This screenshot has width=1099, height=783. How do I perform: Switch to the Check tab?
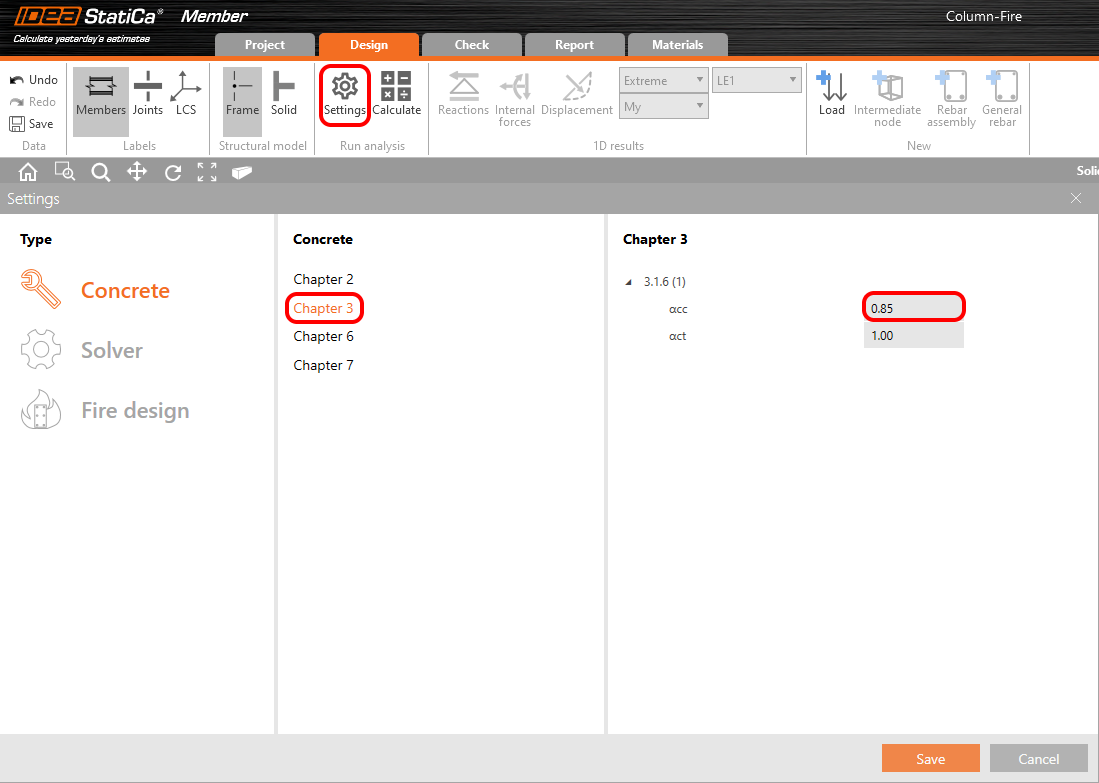[x=472, y=45]
